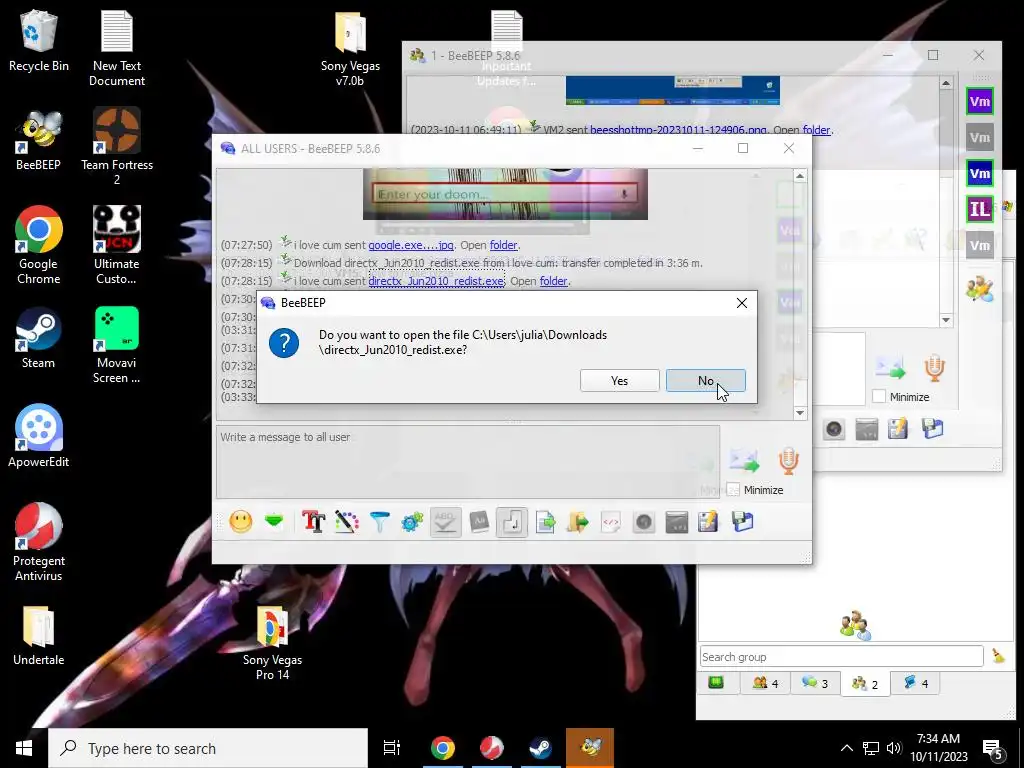
Task: Open the google.exe....jpg link
Action: tap(411, 245)
